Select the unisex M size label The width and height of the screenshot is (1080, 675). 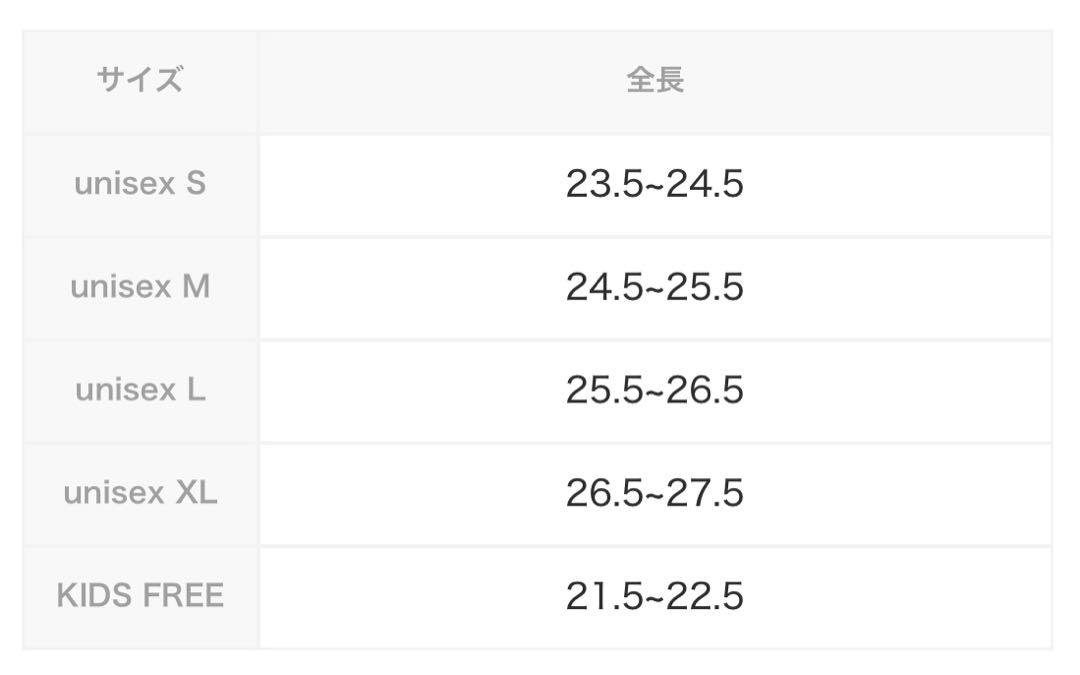tap(140, 287)
